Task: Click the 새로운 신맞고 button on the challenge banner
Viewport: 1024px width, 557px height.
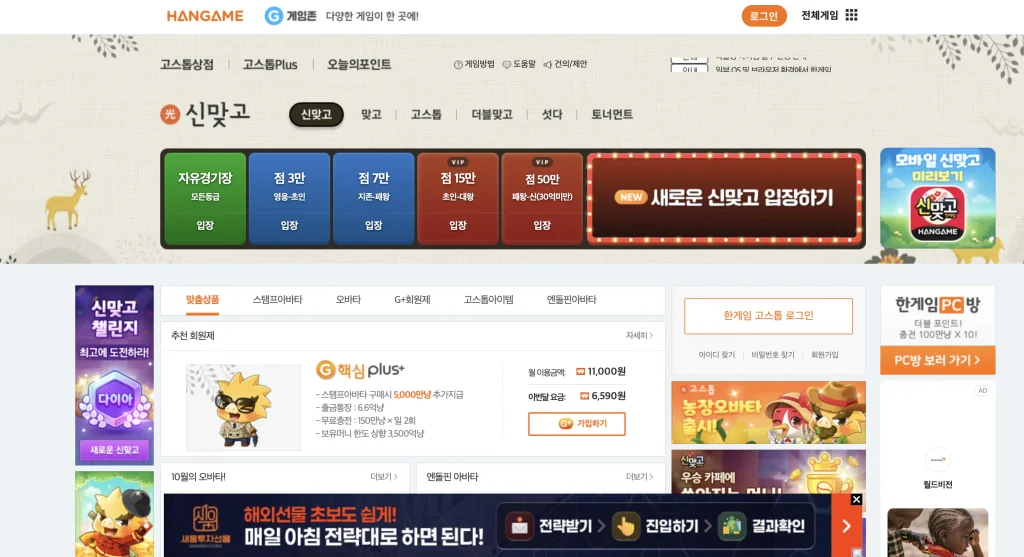Action: click(114, 450)
